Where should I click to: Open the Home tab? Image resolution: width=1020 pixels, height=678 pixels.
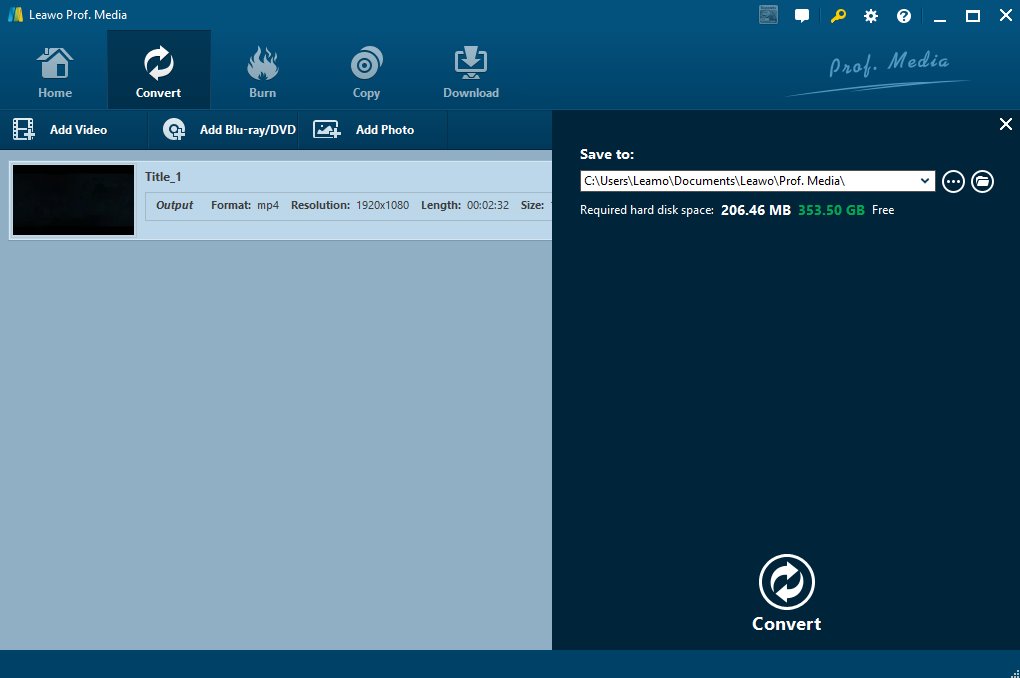tap(55, 72)
